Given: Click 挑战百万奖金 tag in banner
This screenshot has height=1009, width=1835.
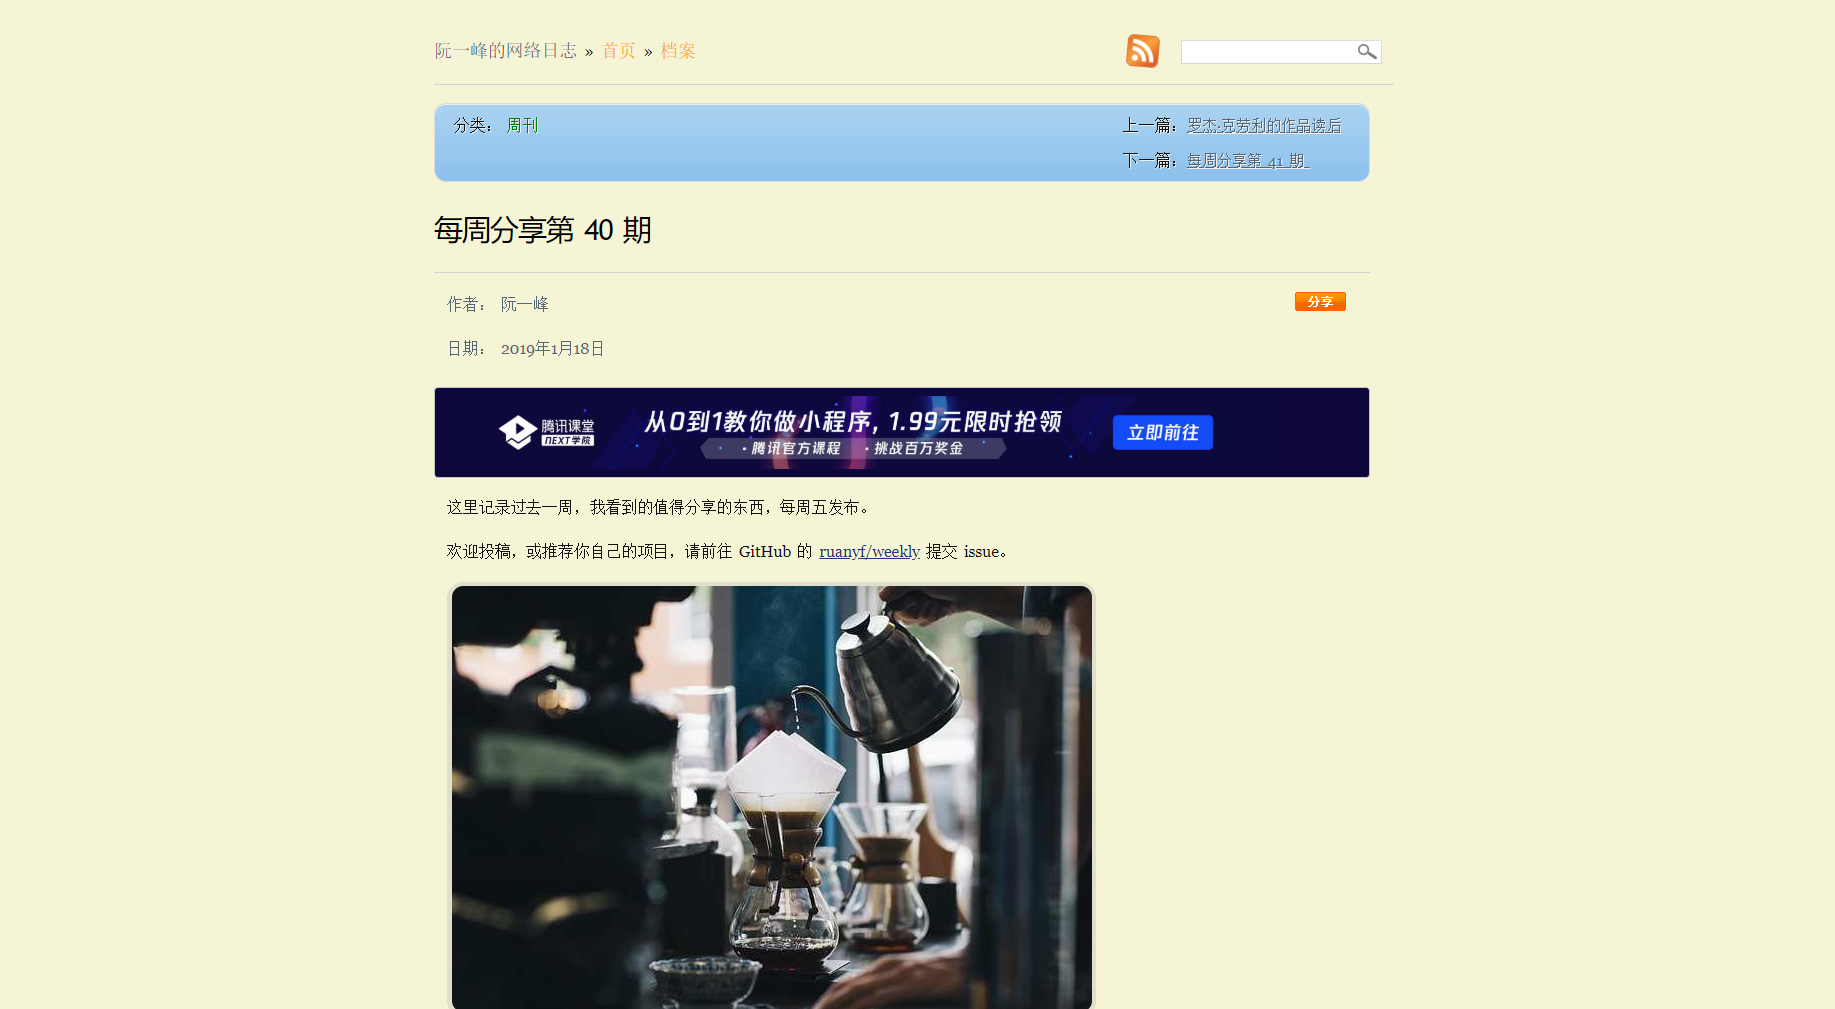Looking at the screenshot, I should [914, 448].
